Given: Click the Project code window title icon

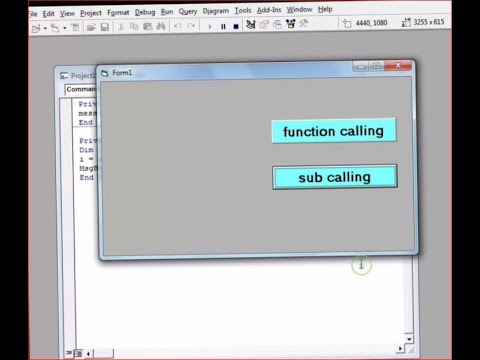Looking at the screenshot, I should [x=64, y=76].
